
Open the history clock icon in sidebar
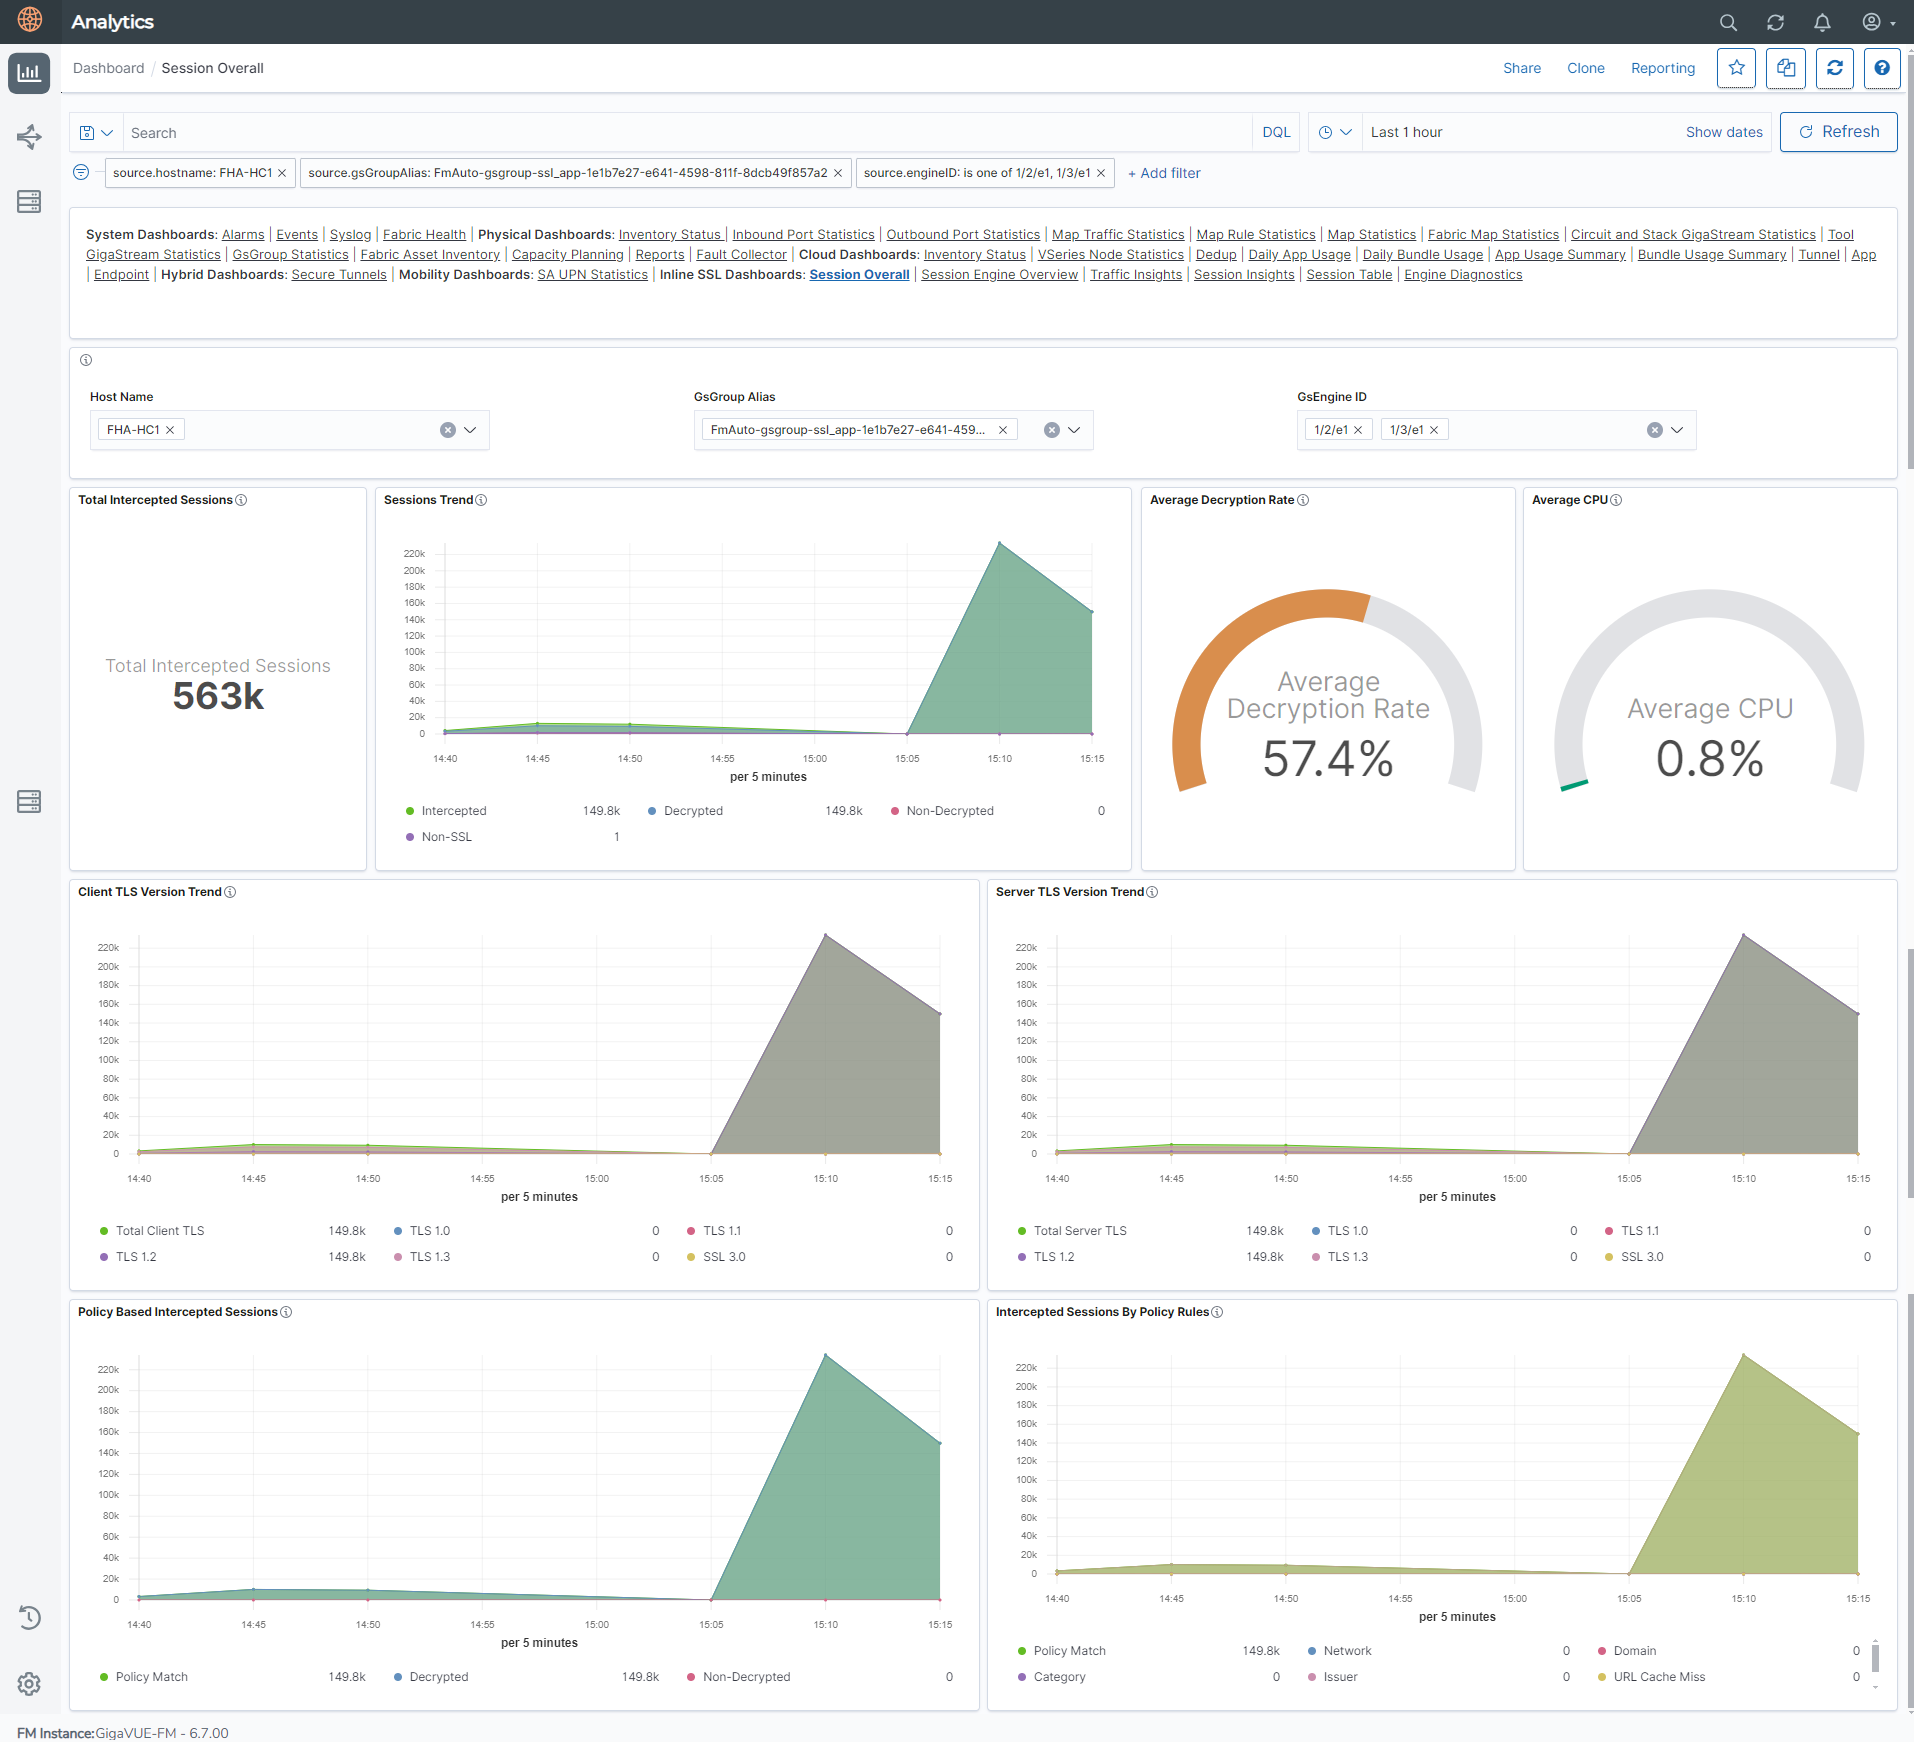click(29, 1617)
